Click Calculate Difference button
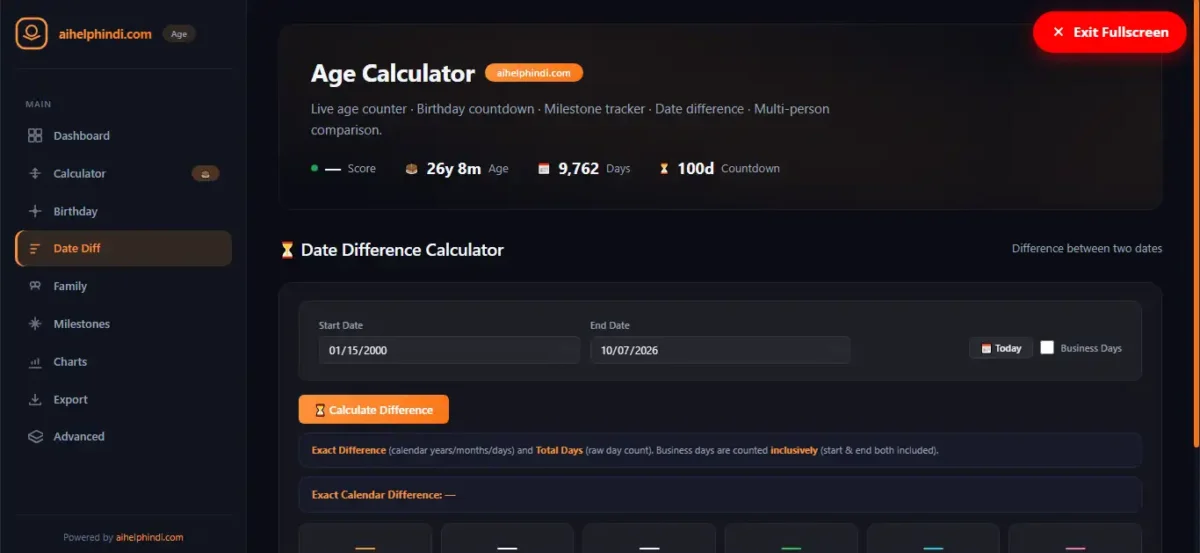This screenshot has width=1200, height=553. [373, 410]
